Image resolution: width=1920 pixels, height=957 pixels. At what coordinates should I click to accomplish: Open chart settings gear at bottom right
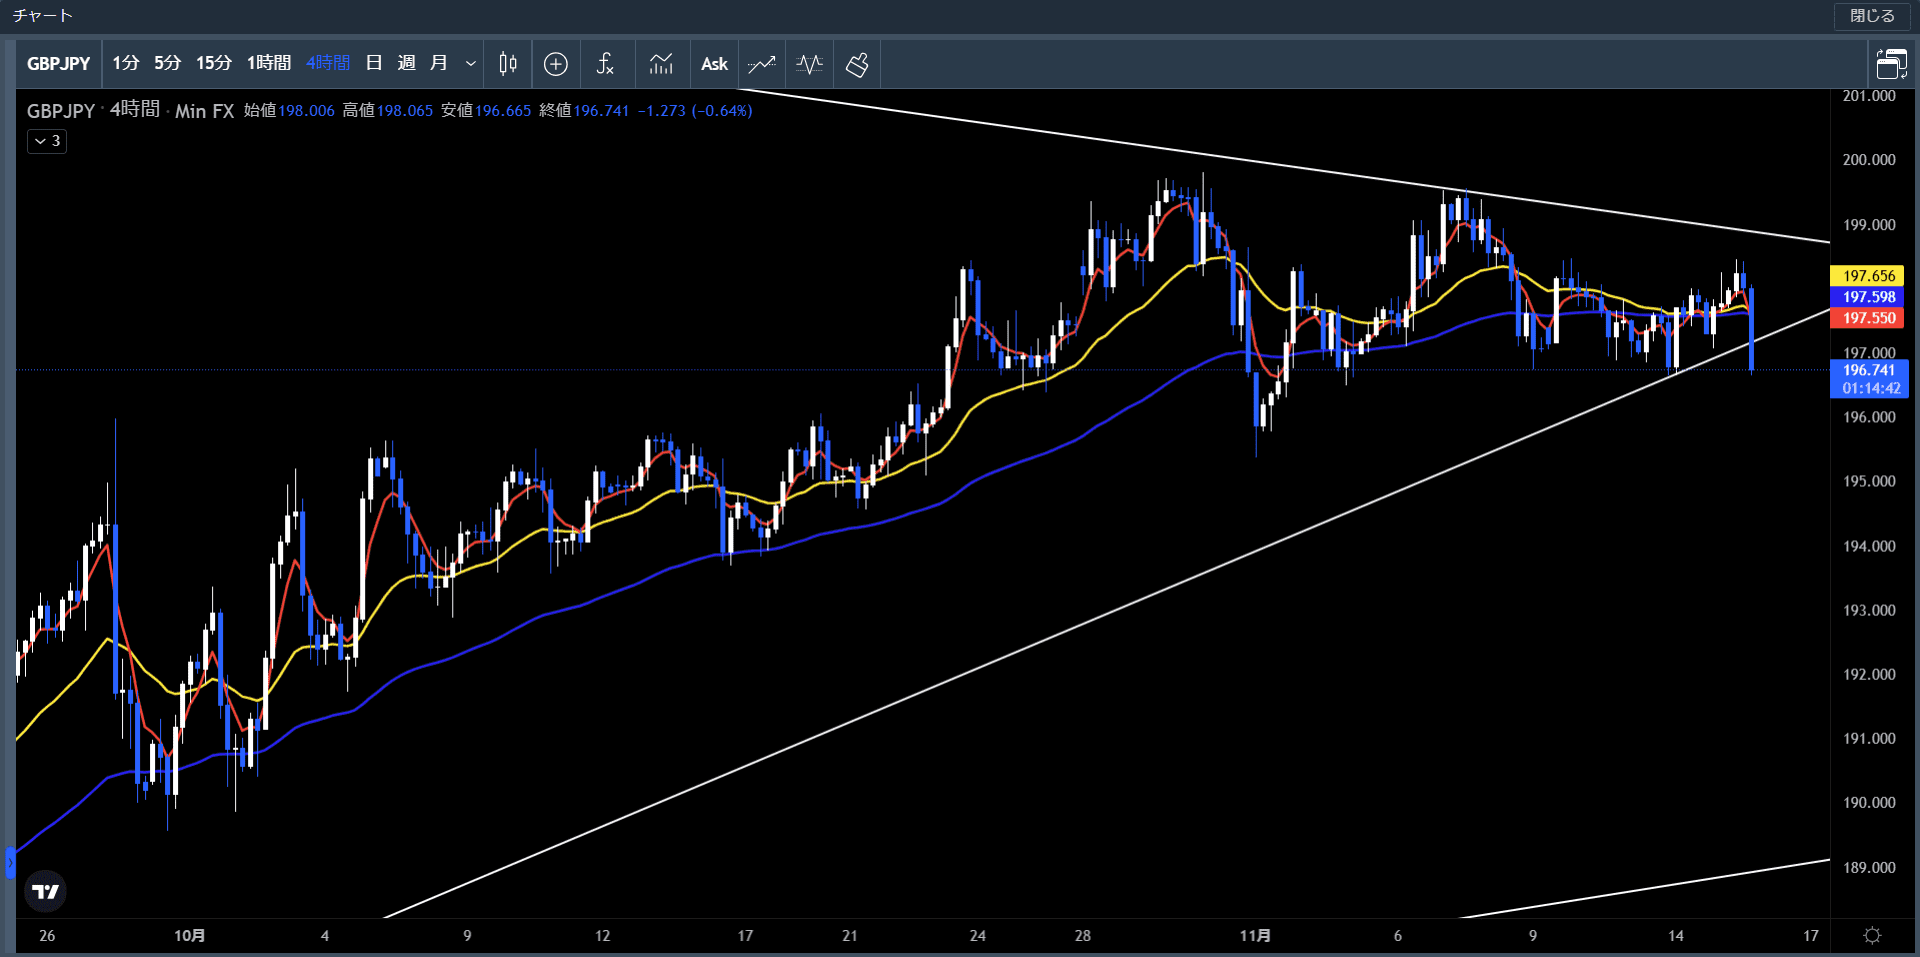1872,935
